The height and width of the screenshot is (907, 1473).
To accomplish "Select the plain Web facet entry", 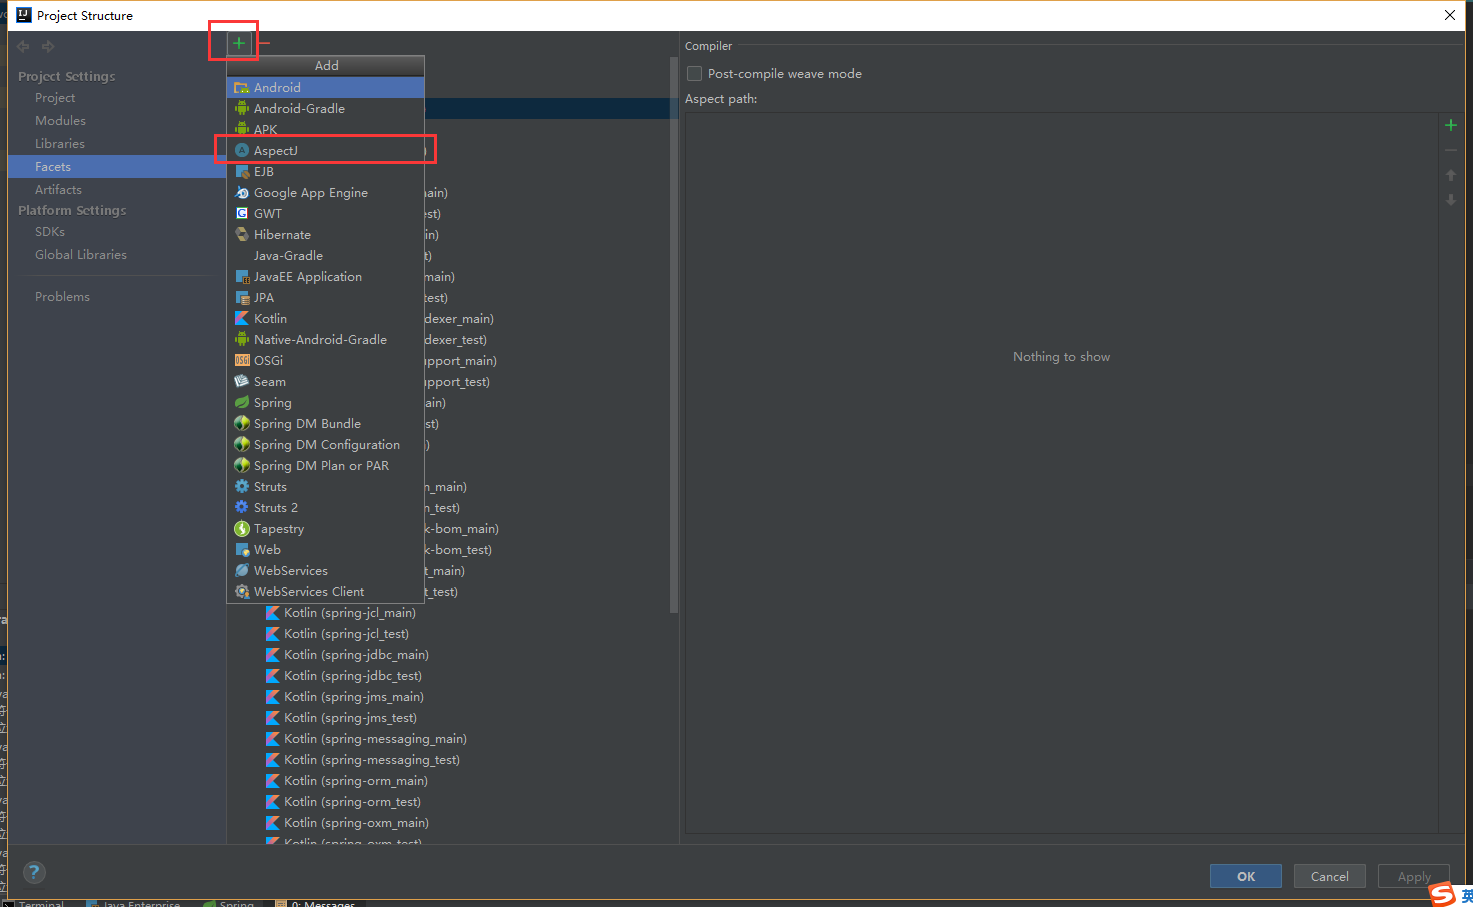I will pyautogui.click(x=326, y=550).
